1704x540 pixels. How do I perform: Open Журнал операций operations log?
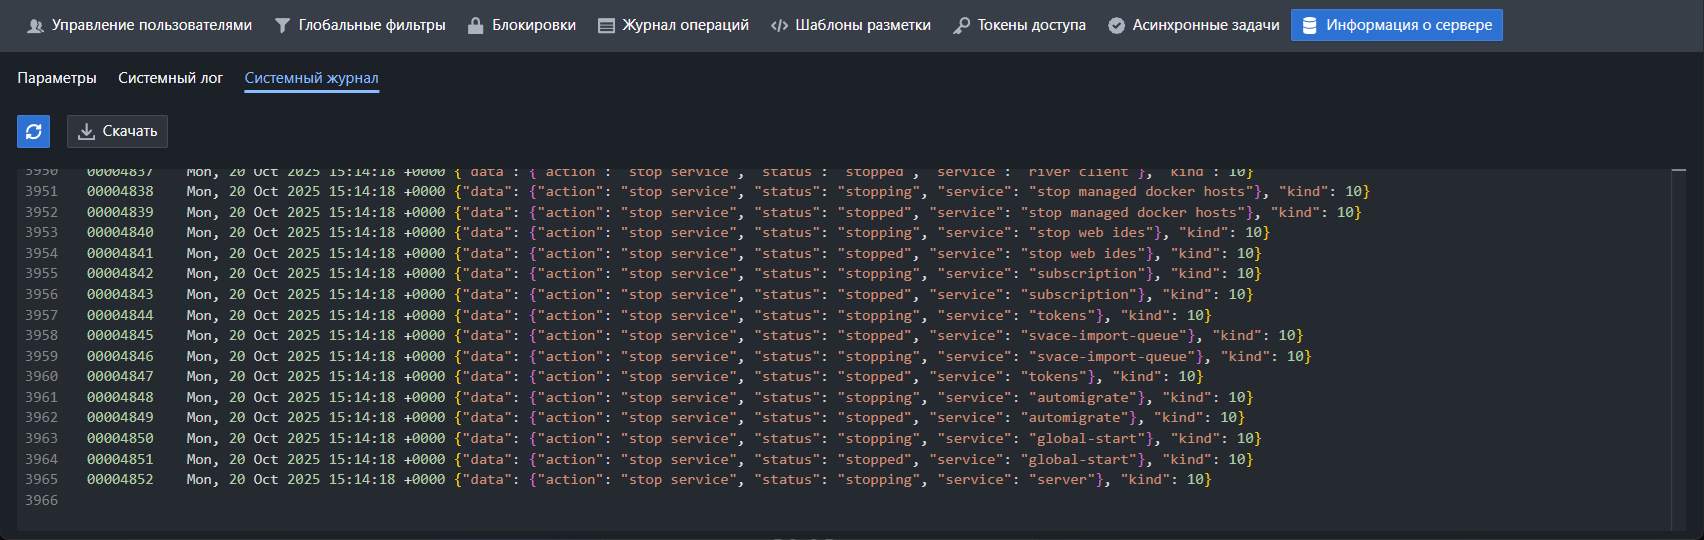coord(673,25)
